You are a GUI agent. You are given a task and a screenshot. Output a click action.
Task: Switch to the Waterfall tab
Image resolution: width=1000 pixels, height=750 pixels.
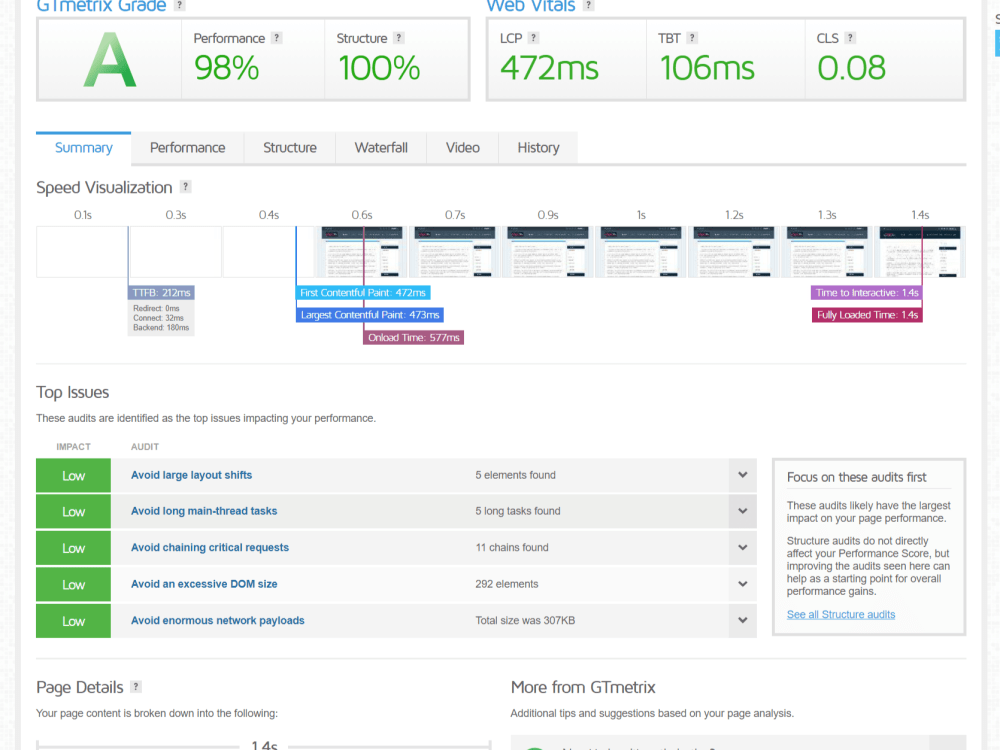[381, 148]
